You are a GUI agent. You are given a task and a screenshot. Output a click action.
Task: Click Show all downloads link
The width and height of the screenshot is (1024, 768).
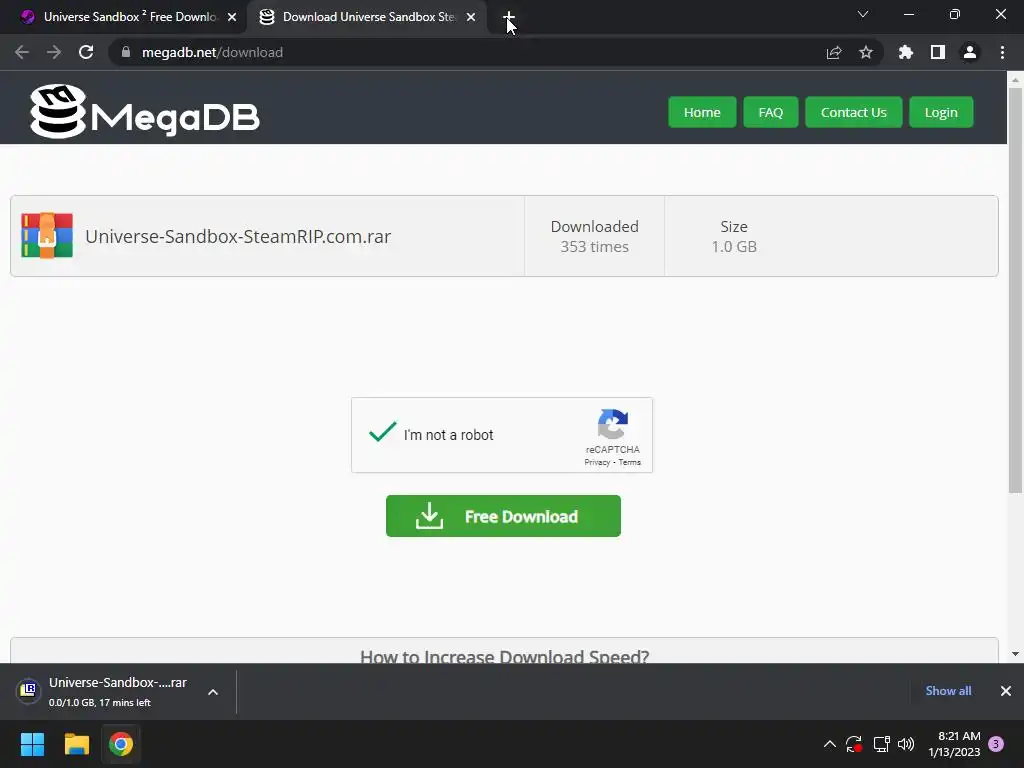click(948, 691)
